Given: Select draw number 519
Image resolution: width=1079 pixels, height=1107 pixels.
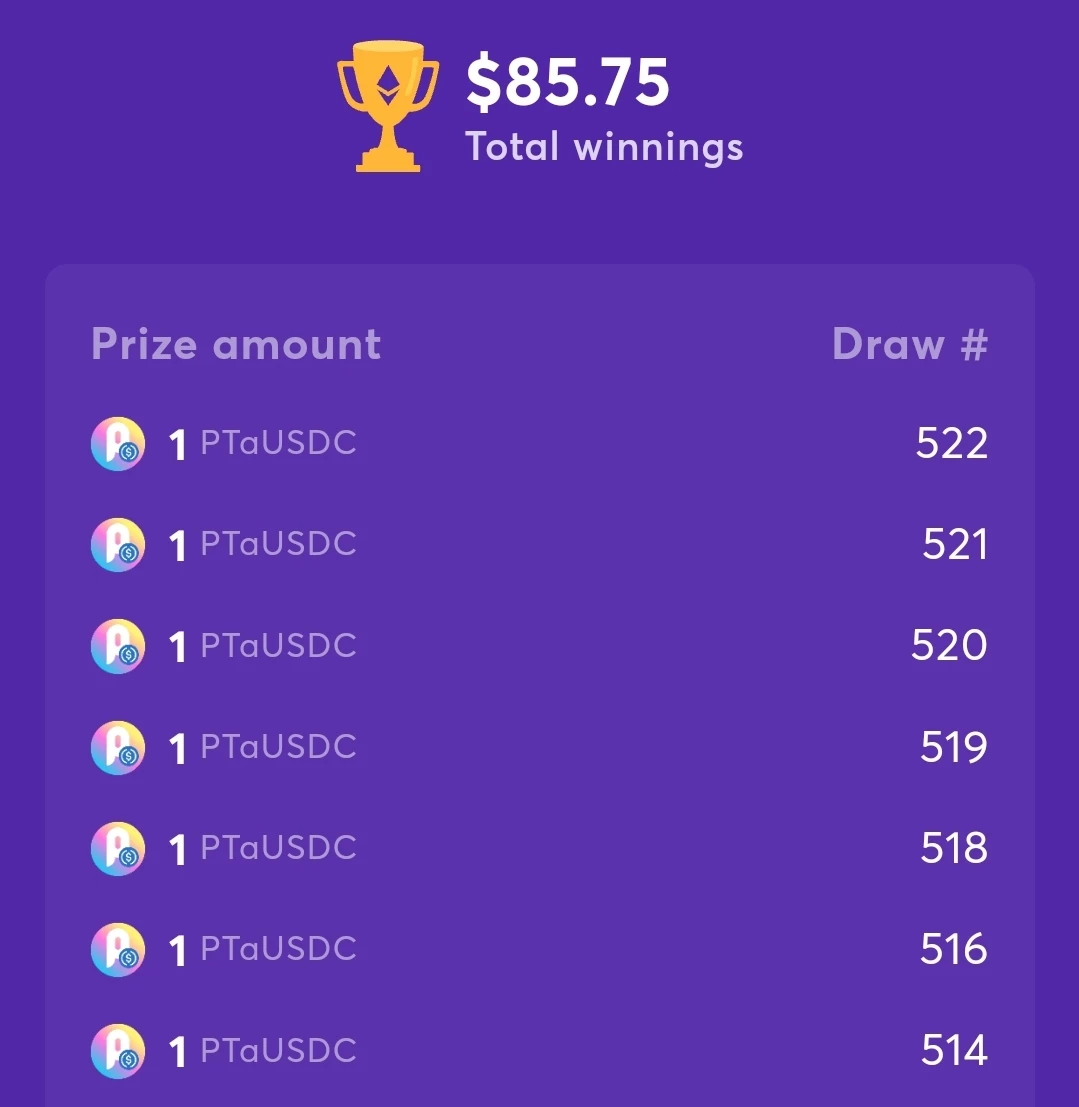Looking at the screenshot, I should [954, 747].
